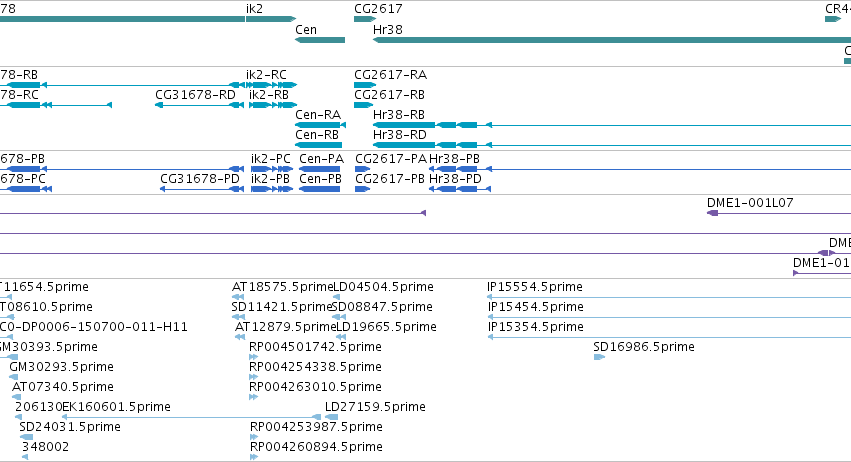Open transcript ik2-RB
Image resolution: width=851 pixels, height=462 pixels.
pyautogui.click(x=269, y=95)
